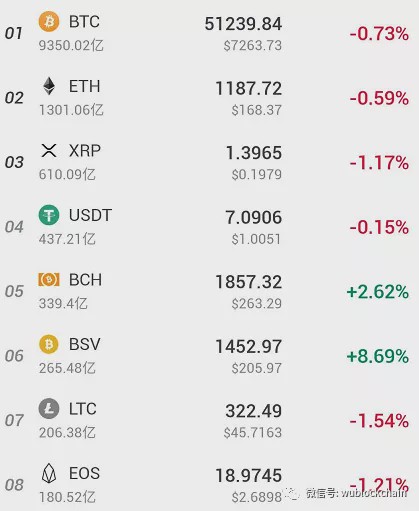This screenshot has height=511, width=419.
Task: Click the yellow BSV coin icon
Action: [x=49, y=344]
